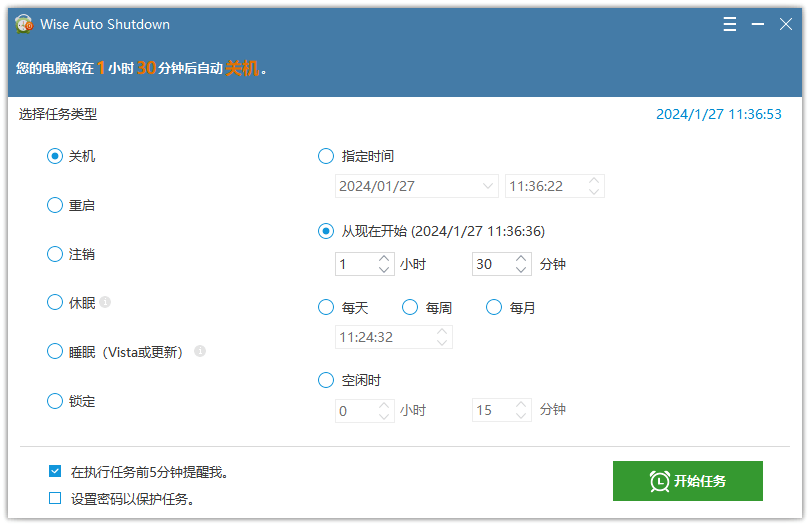Select the 睡眠 (Vista或更新) option
Screen dimensions: 810x526
coord(55,352)
